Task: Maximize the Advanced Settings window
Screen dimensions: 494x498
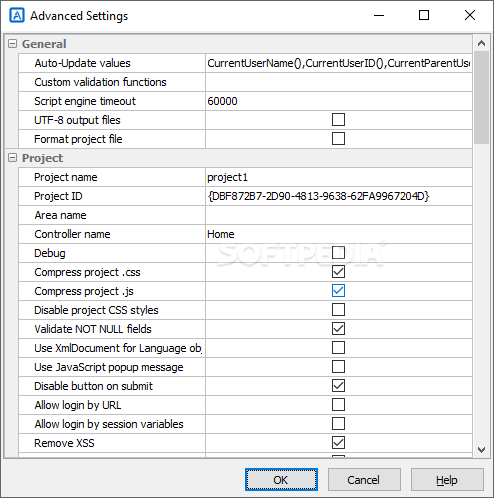Action: [x=424, y=15]
